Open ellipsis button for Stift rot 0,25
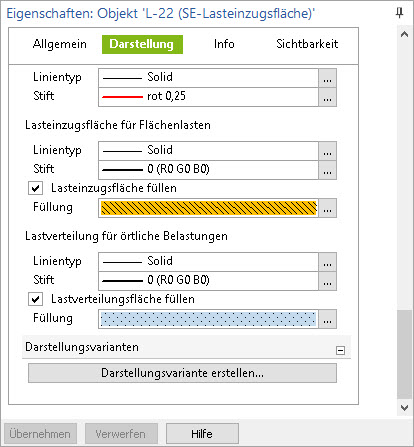 coord(327,97)
